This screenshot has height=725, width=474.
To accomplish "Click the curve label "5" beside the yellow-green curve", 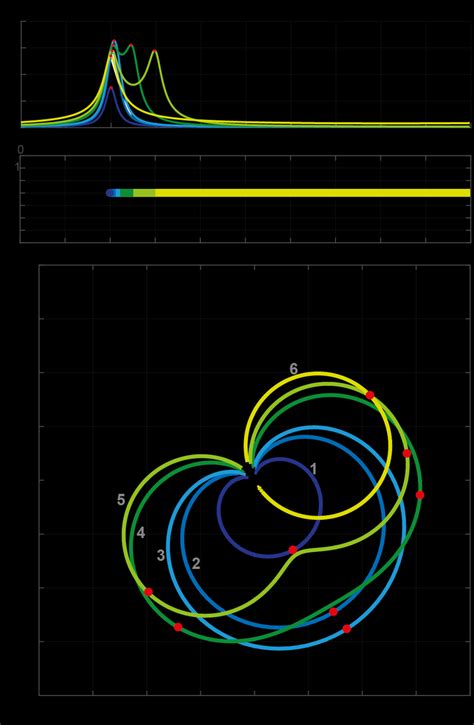I will (121, 500).
